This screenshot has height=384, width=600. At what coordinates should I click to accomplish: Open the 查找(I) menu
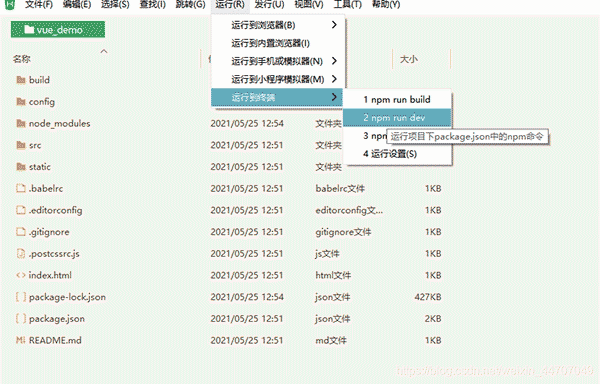coord(152,5)
